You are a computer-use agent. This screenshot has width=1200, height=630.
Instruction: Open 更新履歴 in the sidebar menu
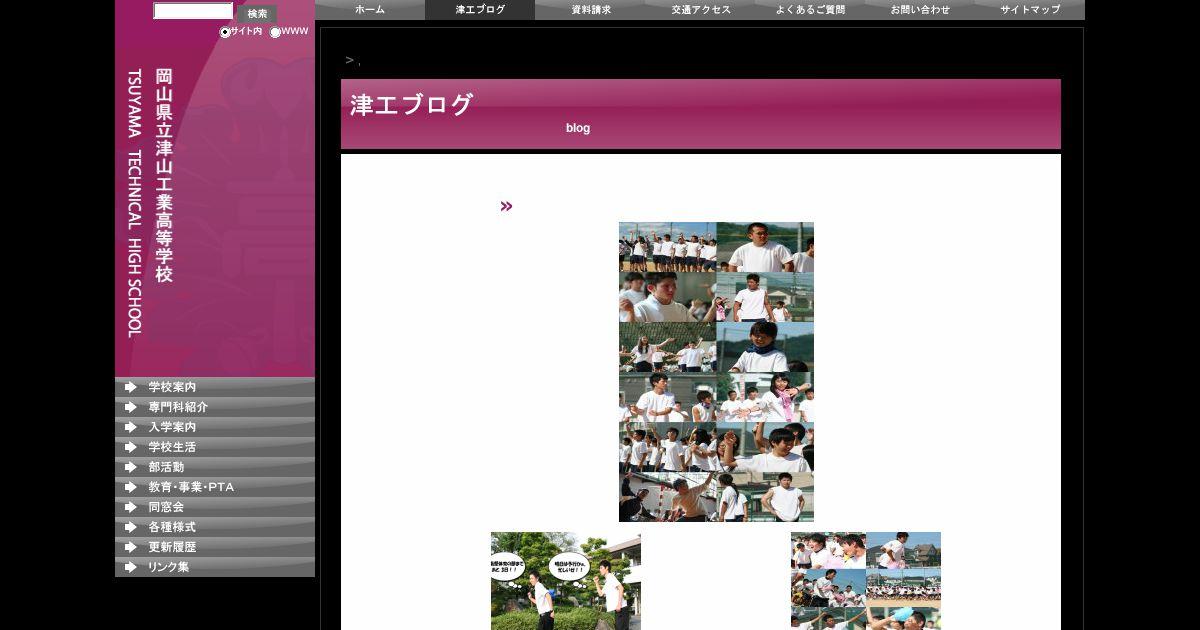pos(215,547)
